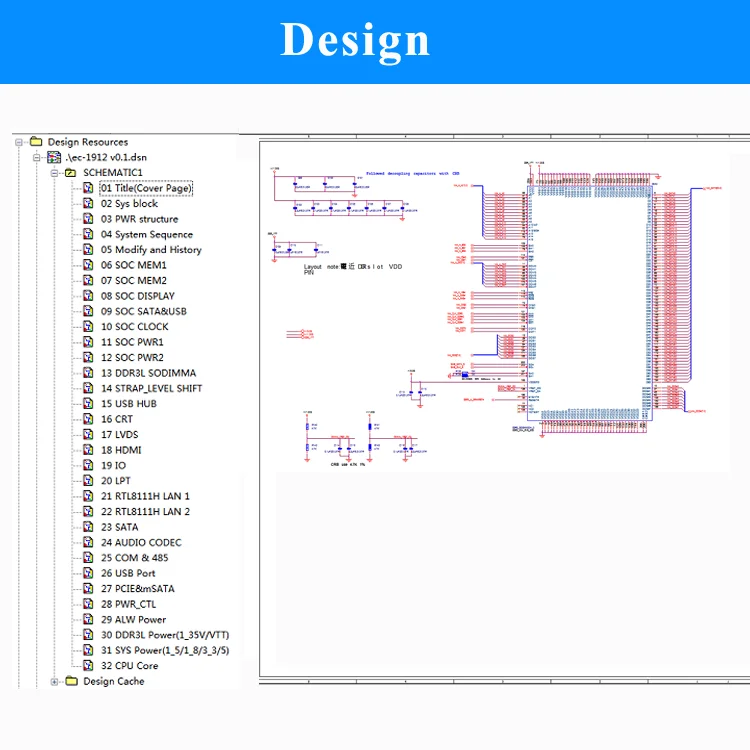Click the schematic page icon beside 02 Sys block

click(89, 204)
